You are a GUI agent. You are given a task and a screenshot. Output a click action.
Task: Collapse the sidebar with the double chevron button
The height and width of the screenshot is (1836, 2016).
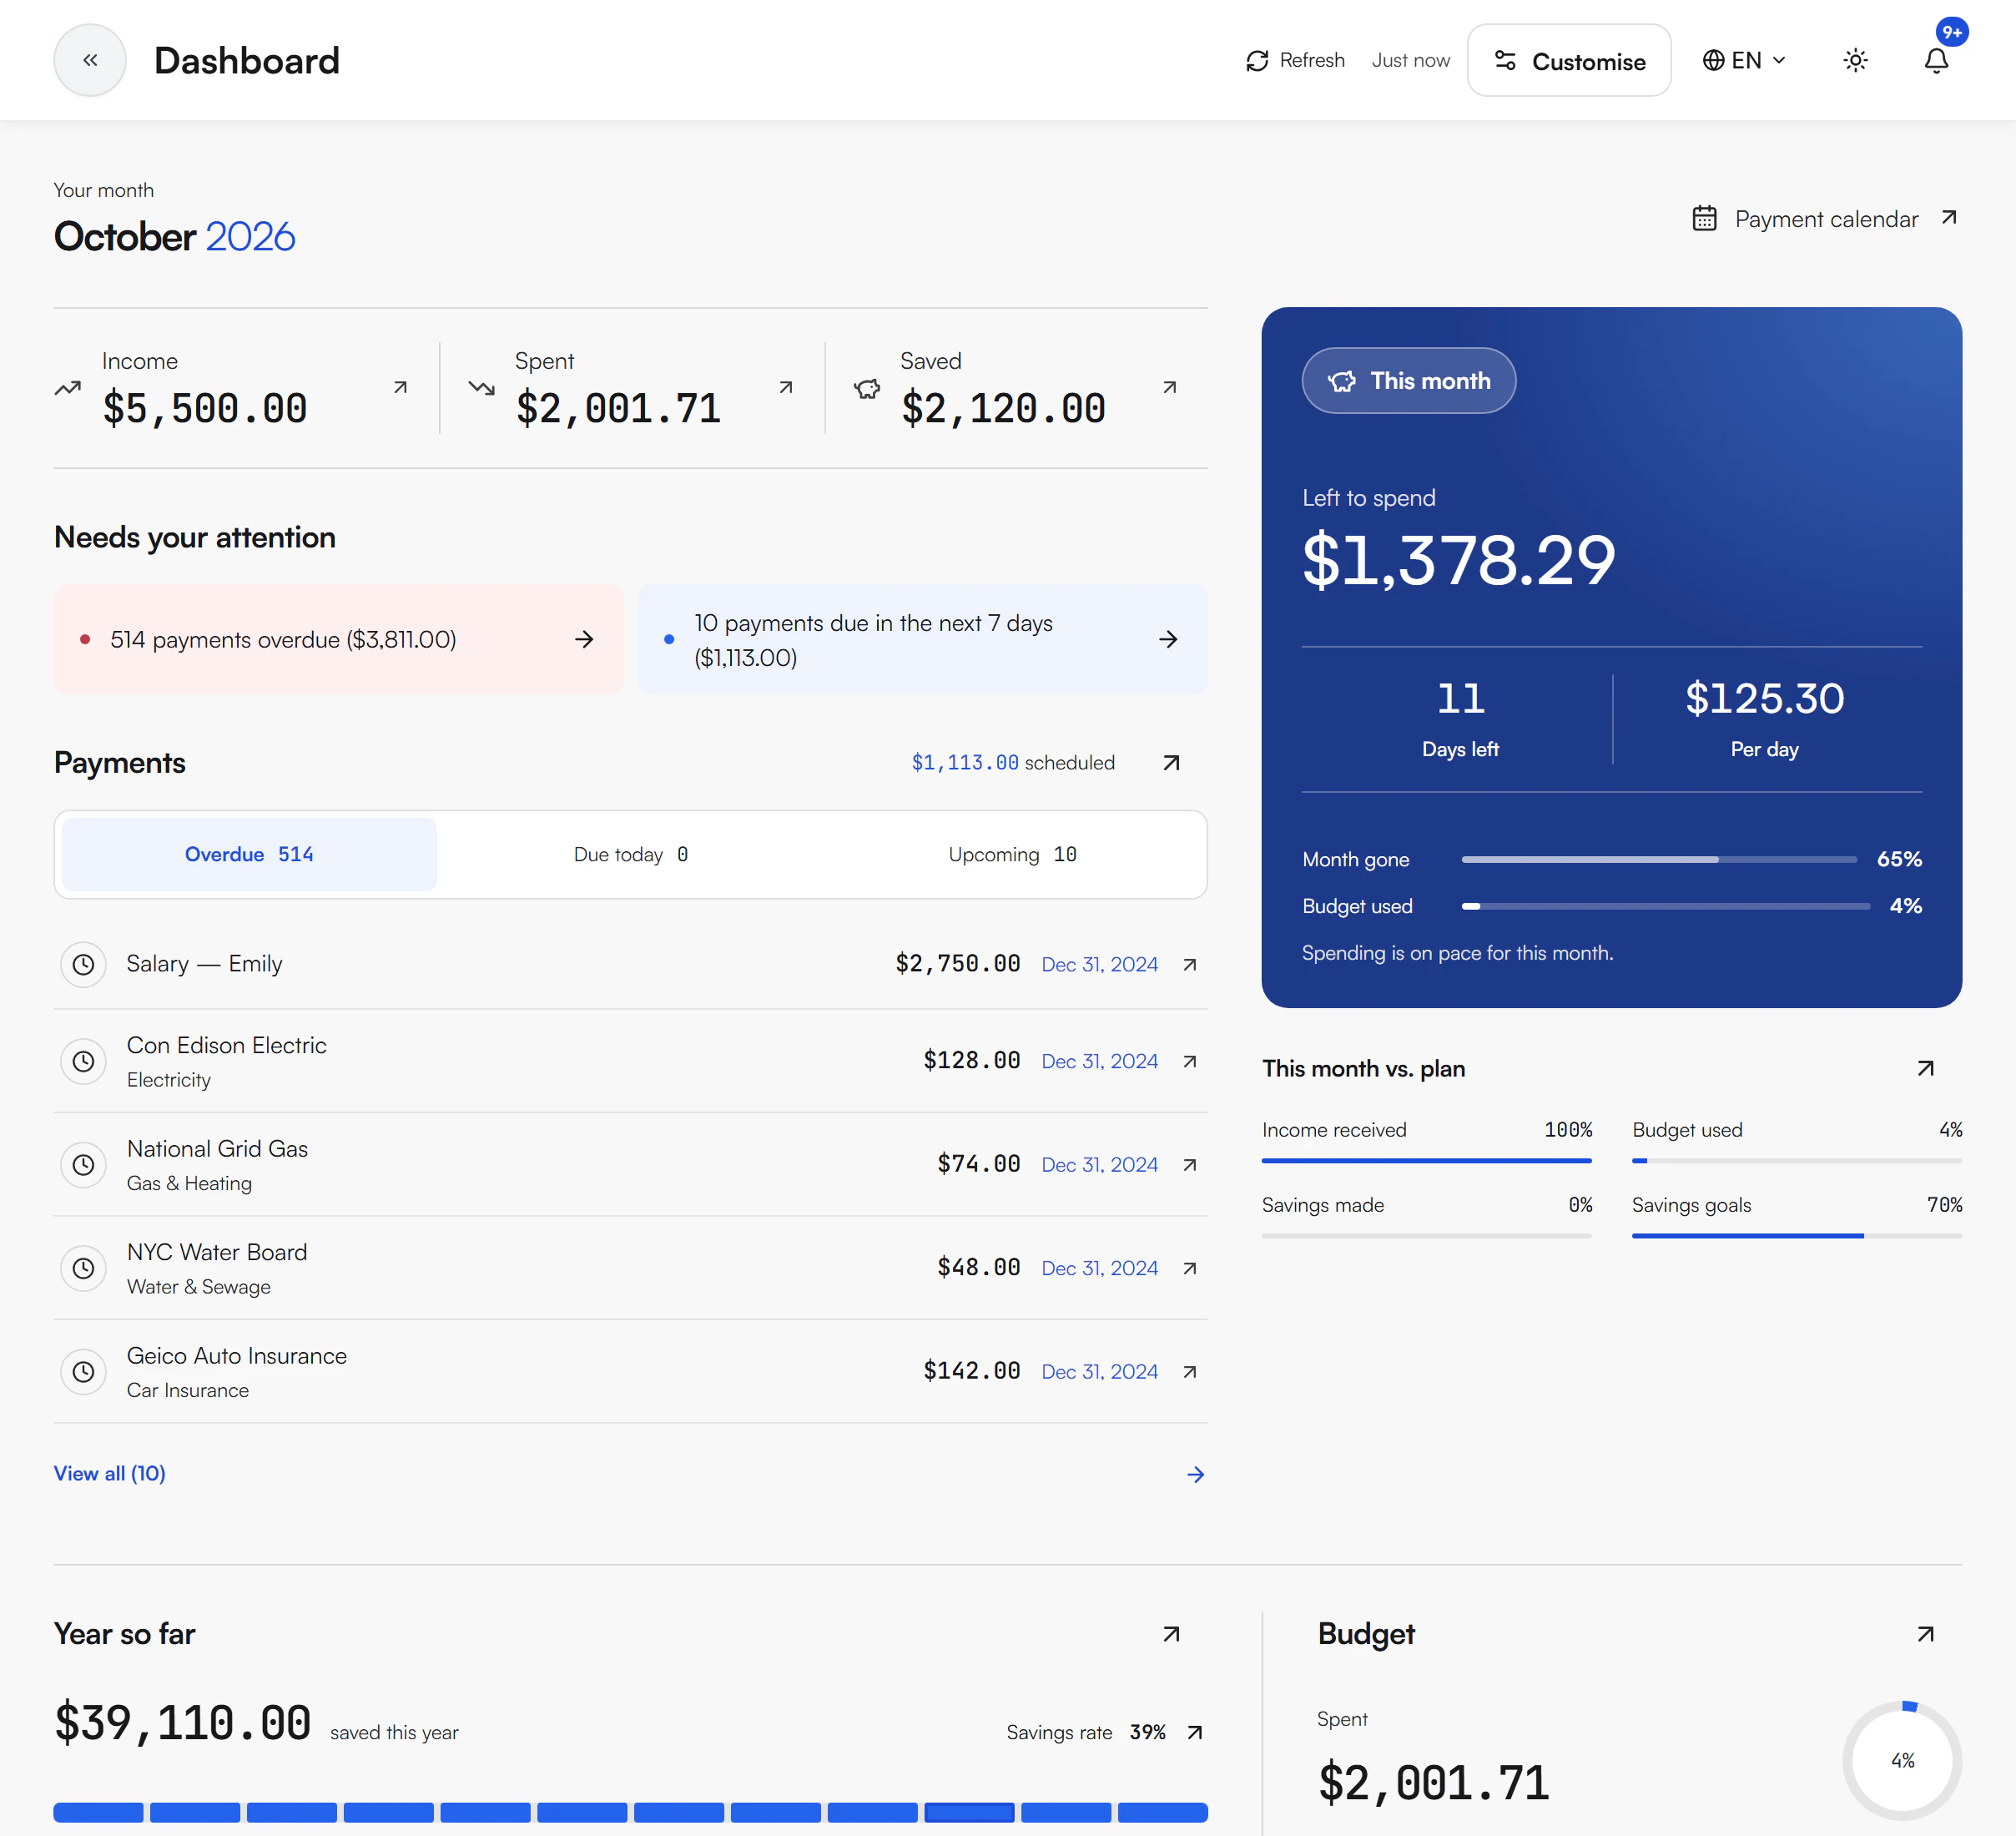click(x=90, y=60)
